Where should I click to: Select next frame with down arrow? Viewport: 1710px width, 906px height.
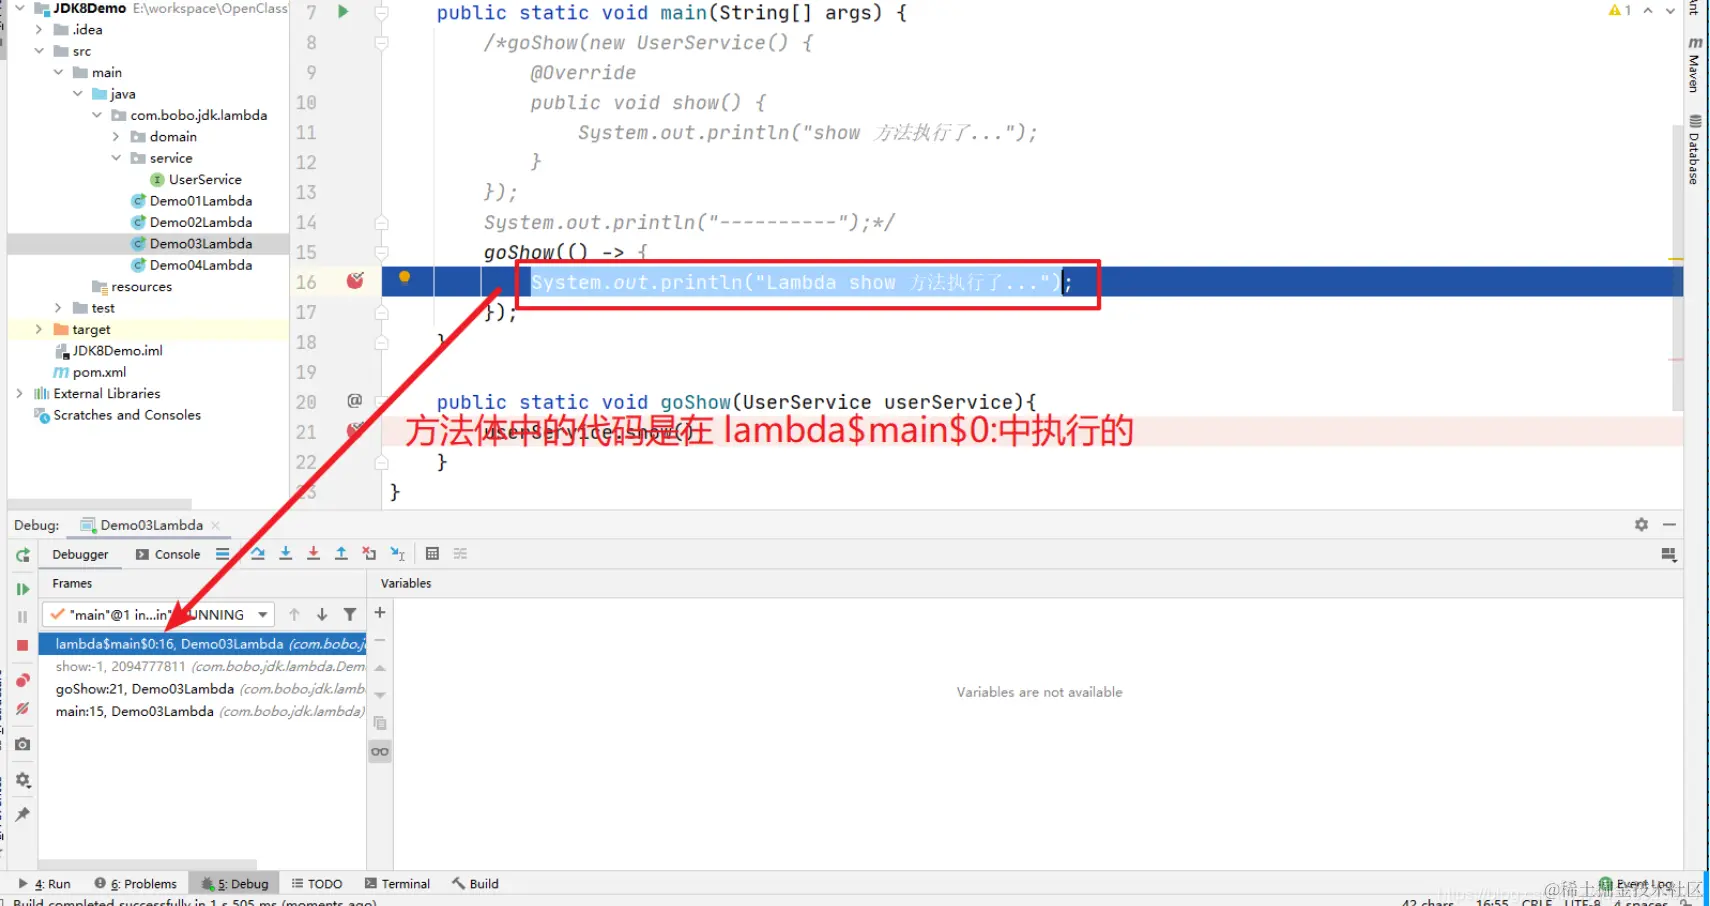coord(322,615)
